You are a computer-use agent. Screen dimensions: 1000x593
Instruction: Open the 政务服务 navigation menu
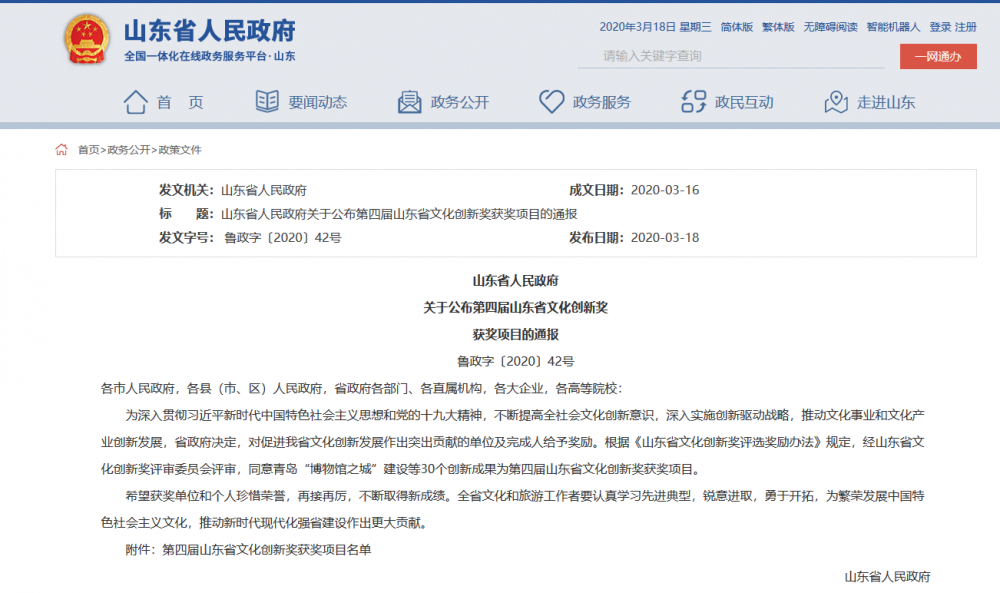point(601,102)
